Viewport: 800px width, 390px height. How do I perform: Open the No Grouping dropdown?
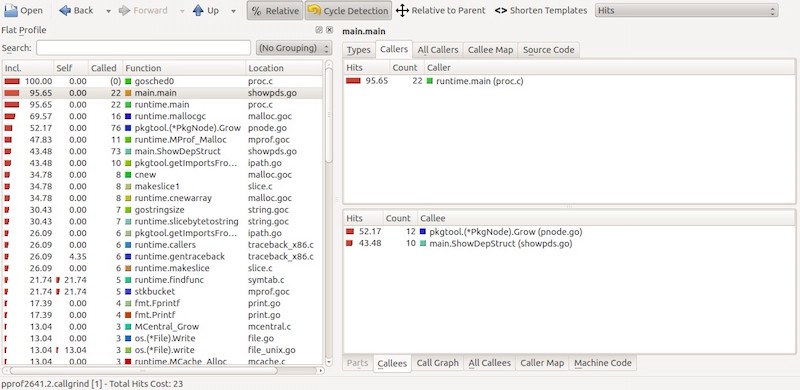(x=294, y=48)
